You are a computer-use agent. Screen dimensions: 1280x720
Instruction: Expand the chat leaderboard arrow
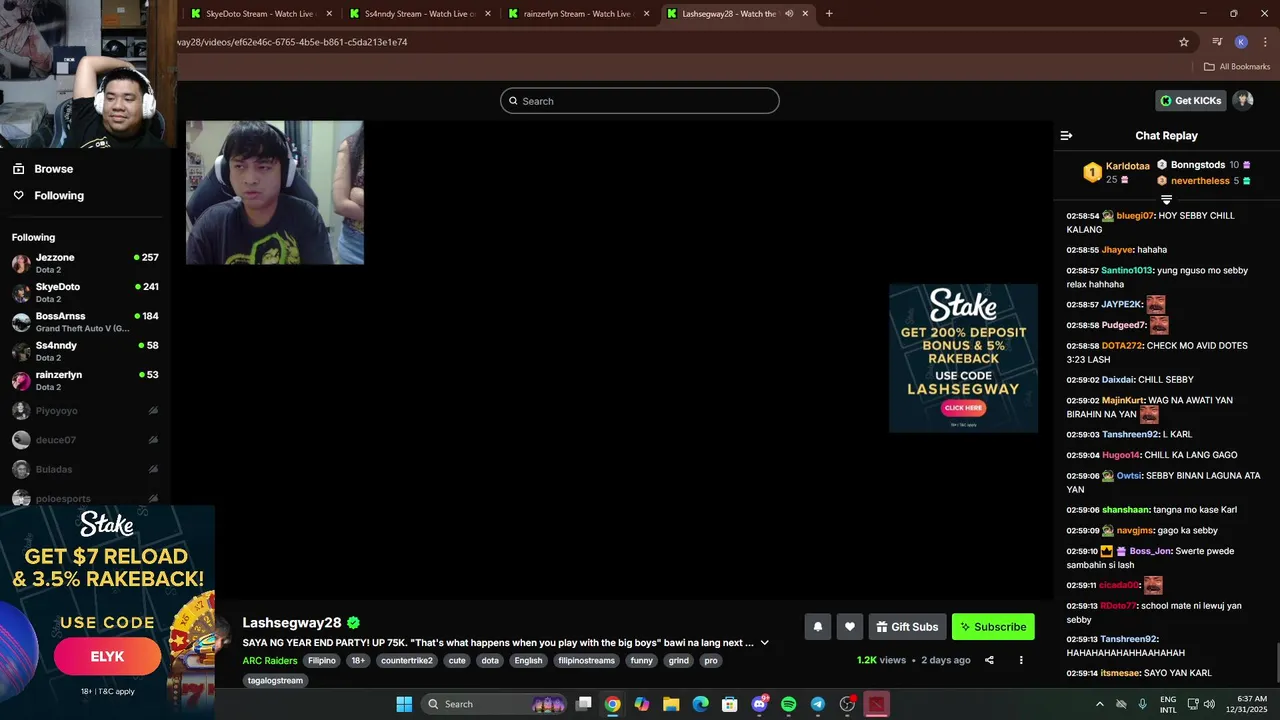click(x=1166, y=200)
